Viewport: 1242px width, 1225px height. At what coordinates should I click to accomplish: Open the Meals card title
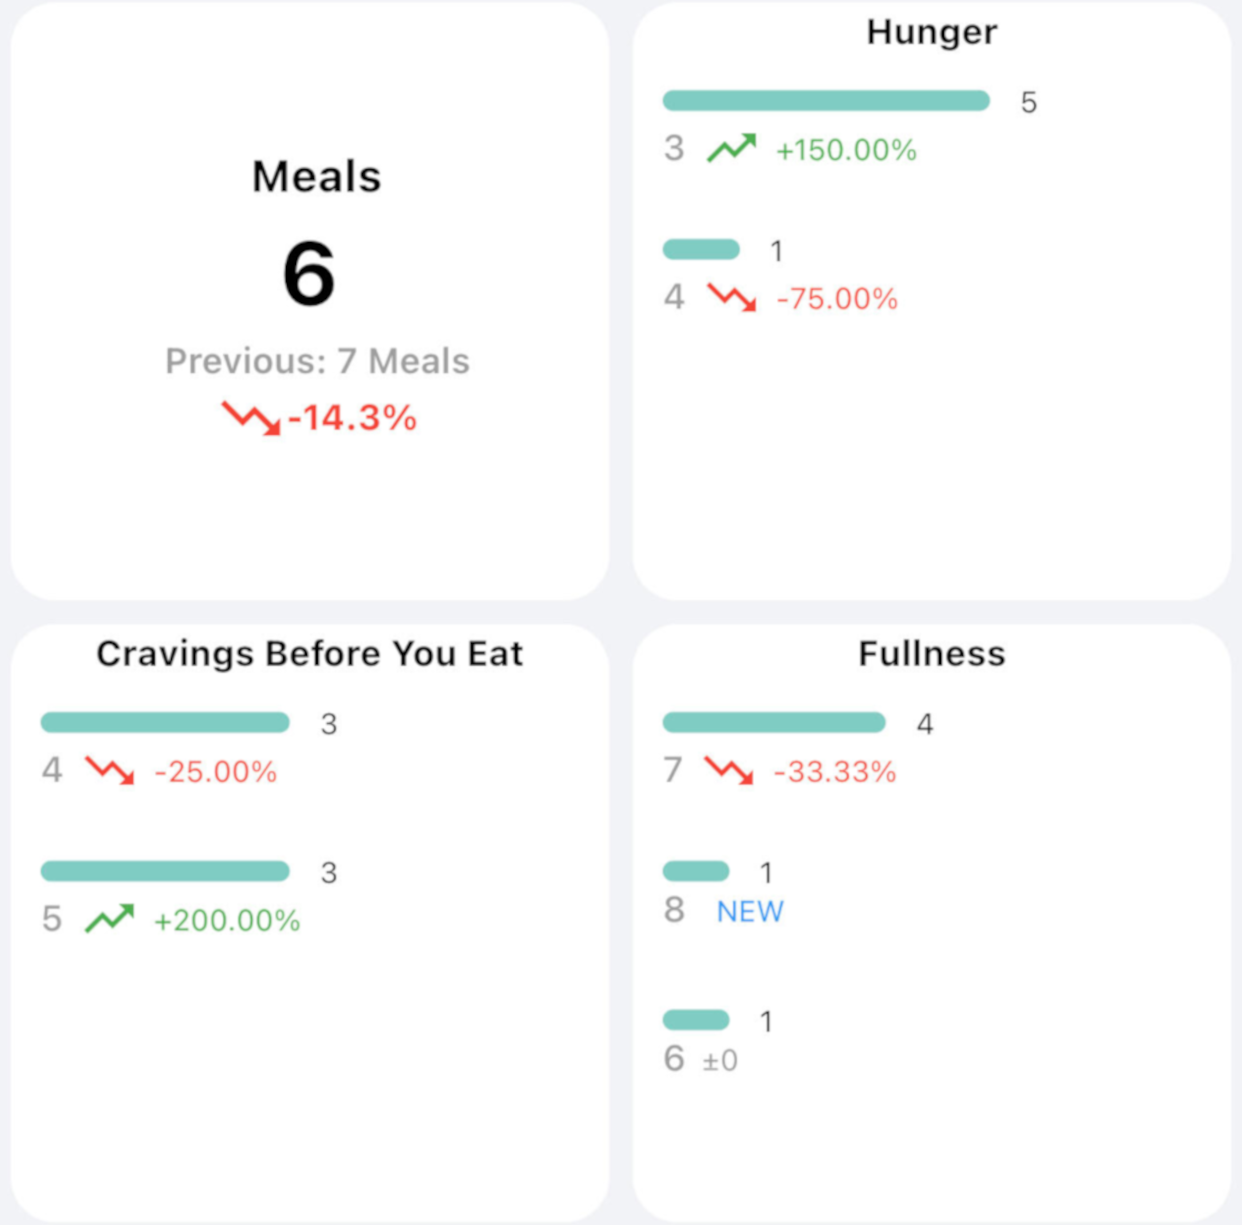pos(316,177)
